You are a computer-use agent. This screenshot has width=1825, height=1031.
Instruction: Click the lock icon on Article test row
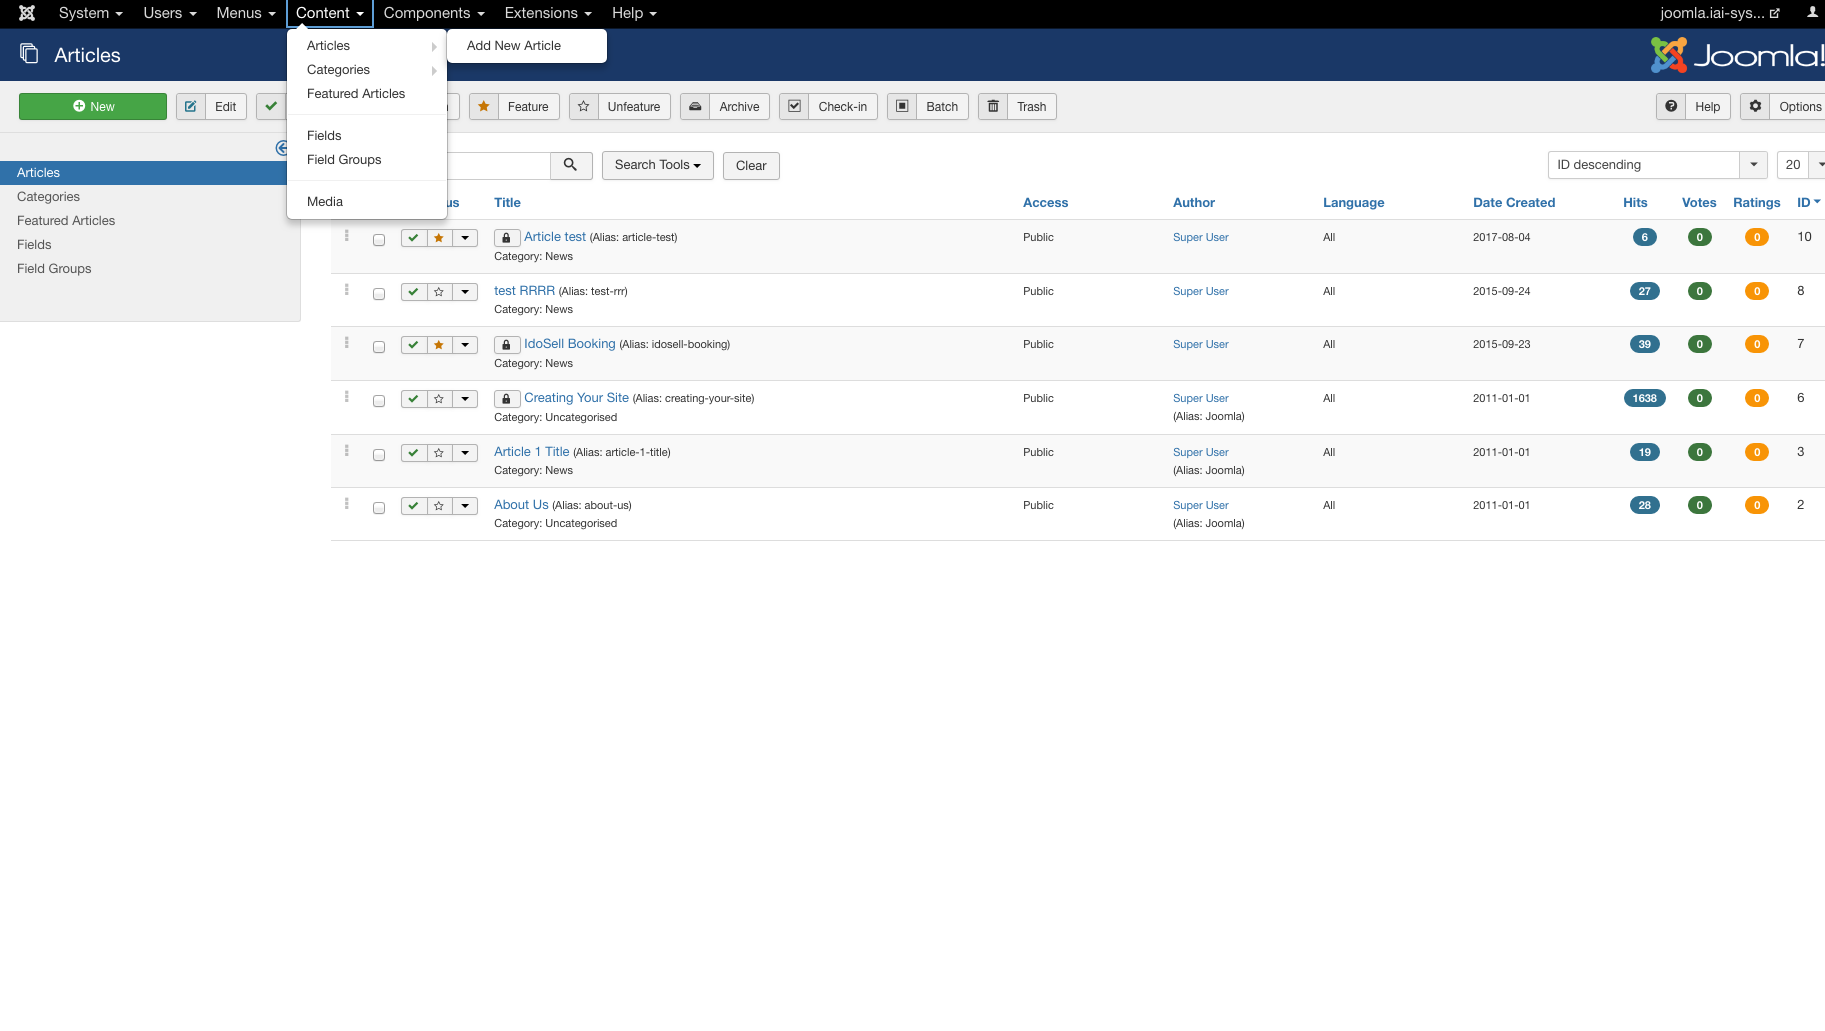pyautogui.click(x=506, y=238)
